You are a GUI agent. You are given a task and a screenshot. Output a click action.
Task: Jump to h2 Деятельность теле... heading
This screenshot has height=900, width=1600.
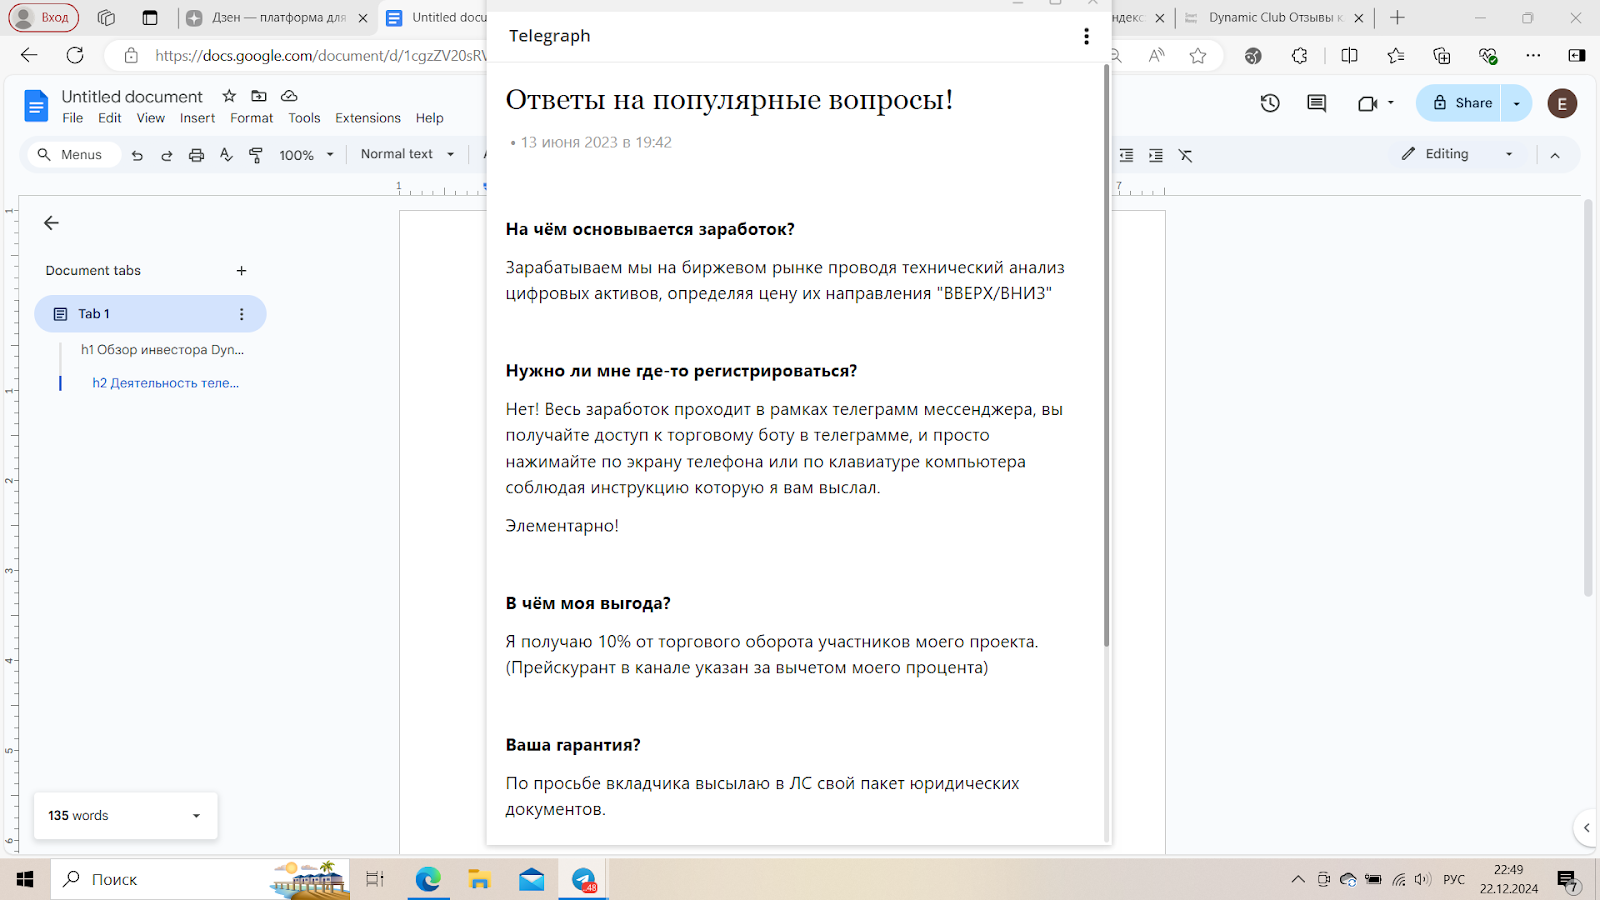(x=166, y=383)
